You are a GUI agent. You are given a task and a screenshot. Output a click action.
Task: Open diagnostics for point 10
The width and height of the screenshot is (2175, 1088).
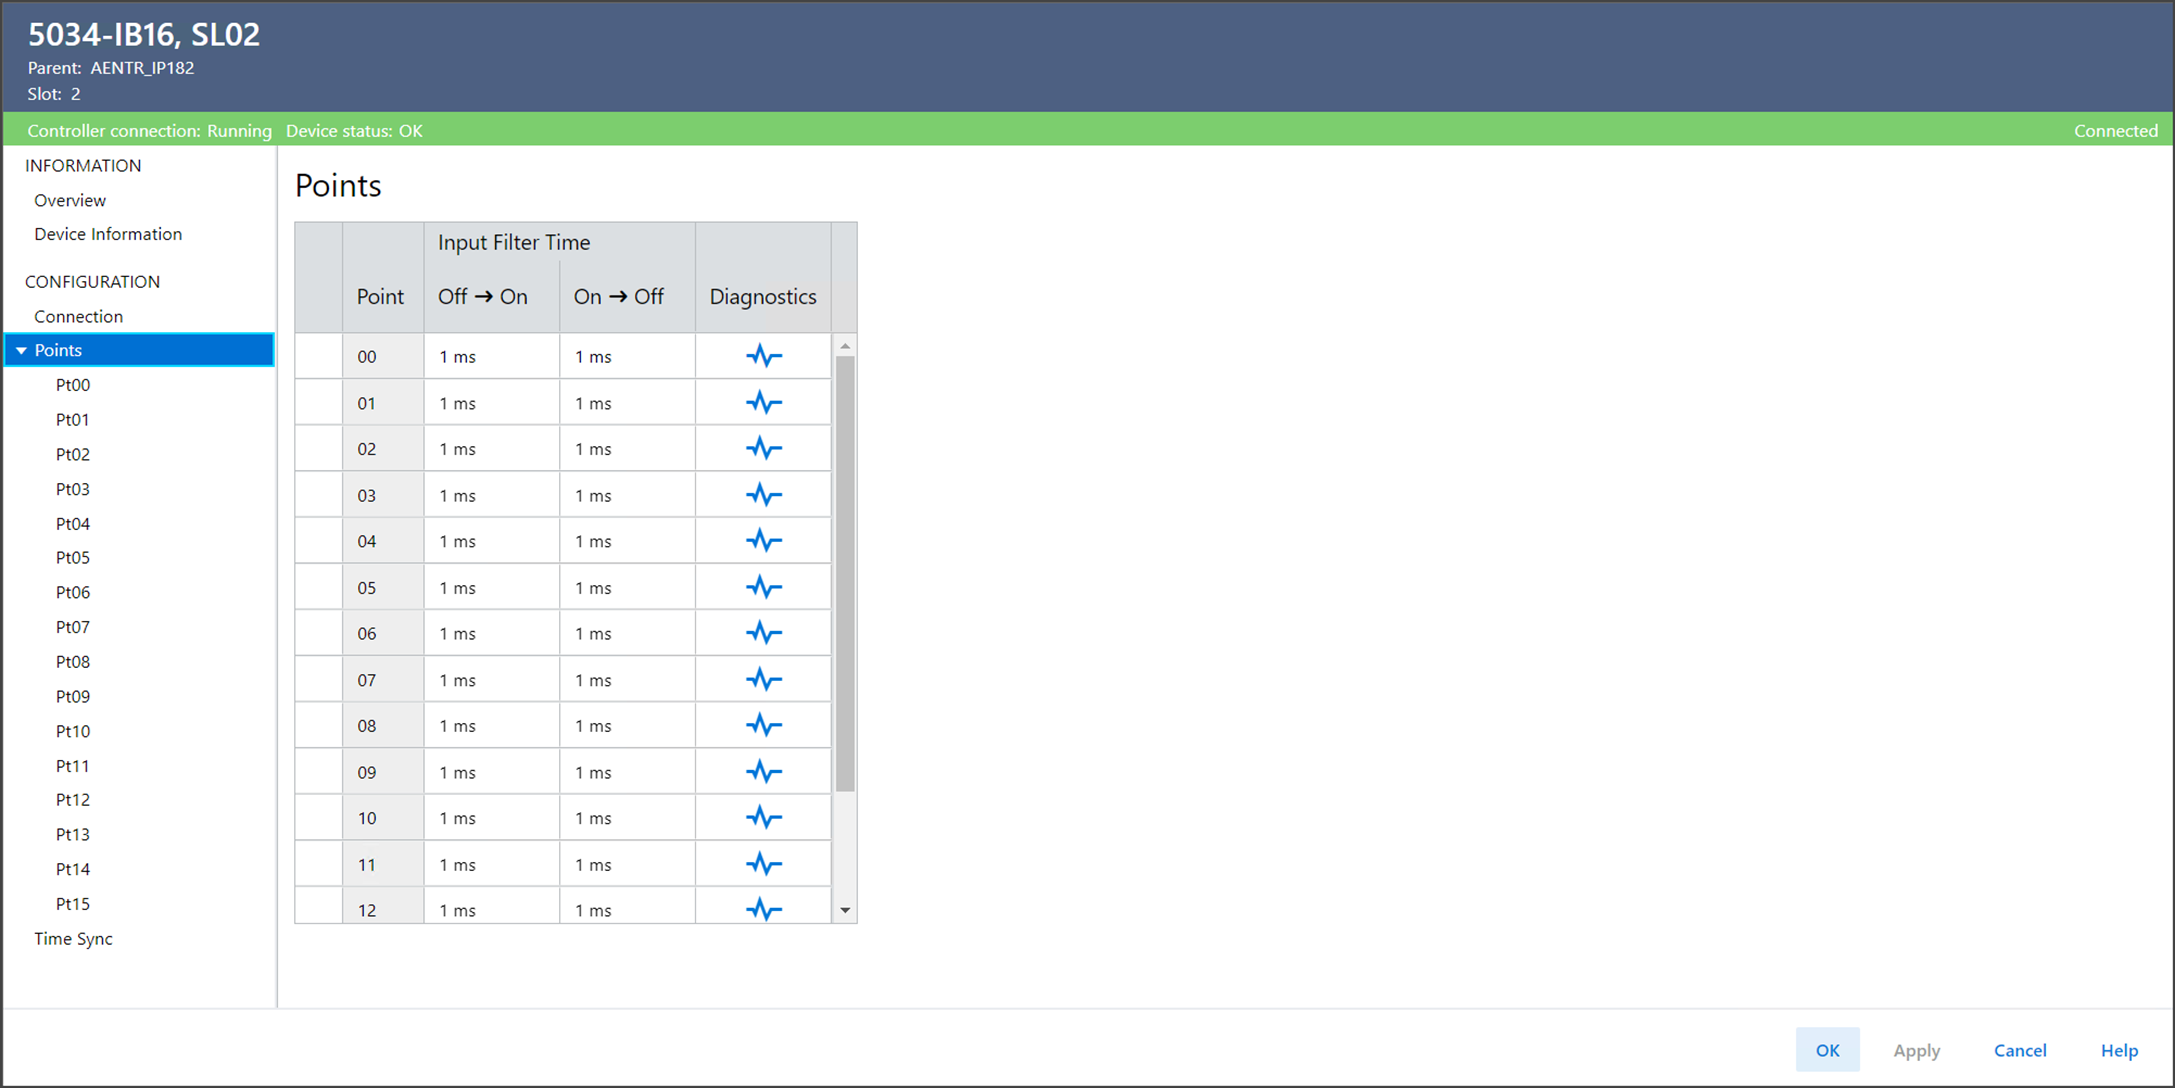763,818
